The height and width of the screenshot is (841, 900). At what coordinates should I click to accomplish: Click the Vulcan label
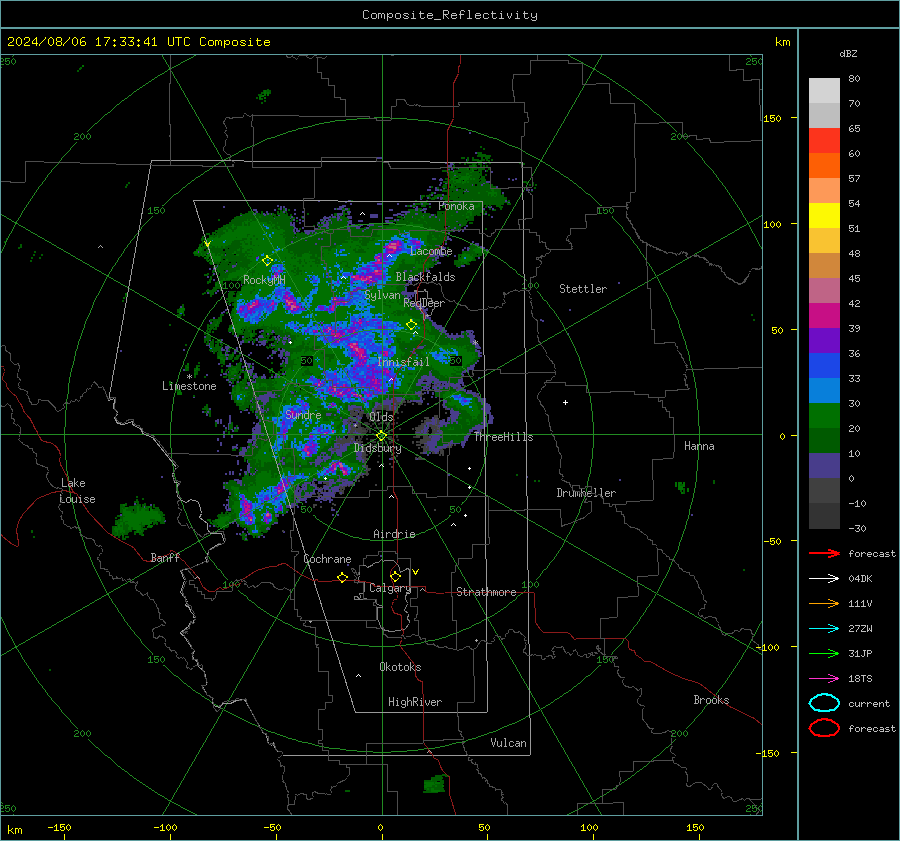[509, 743]
